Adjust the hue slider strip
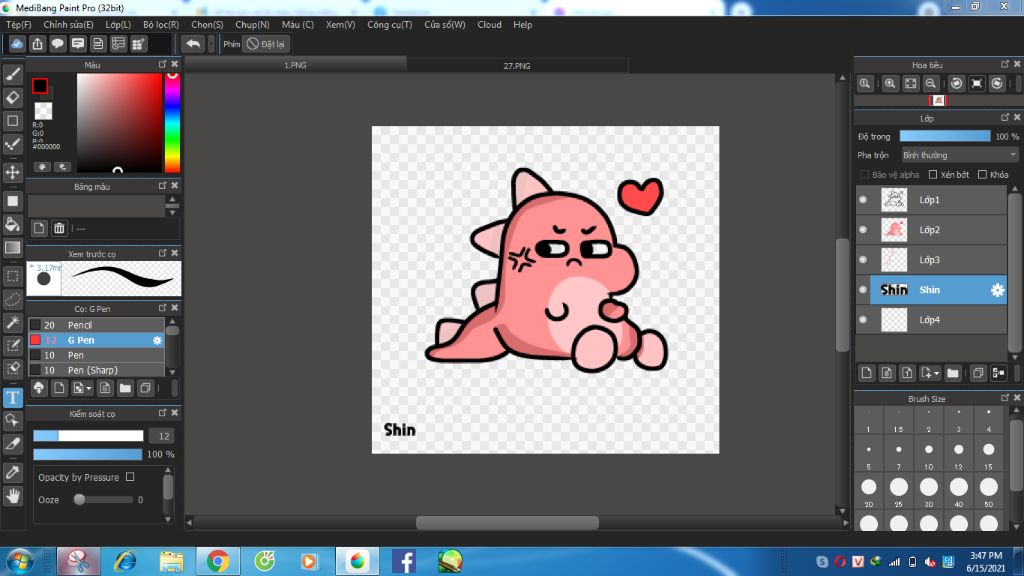 [x=172, y=123]
